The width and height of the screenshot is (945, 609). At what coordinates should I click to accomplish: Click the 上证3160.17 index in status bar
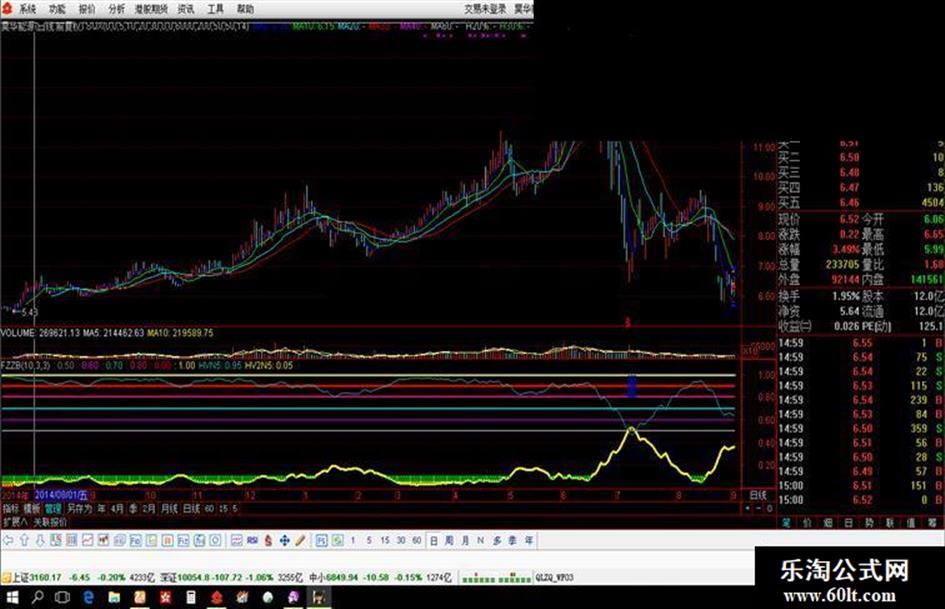(x=37, y=578)
